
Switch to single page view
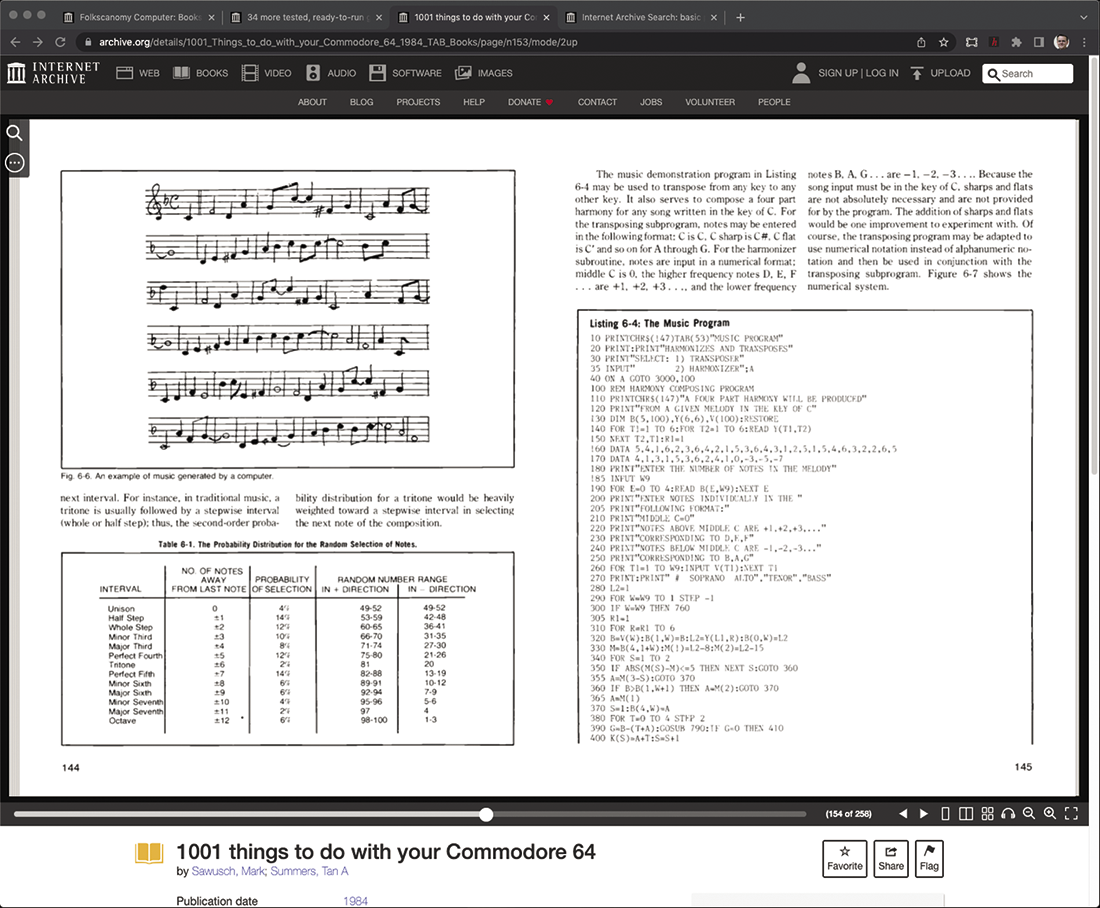coord(946,814)
